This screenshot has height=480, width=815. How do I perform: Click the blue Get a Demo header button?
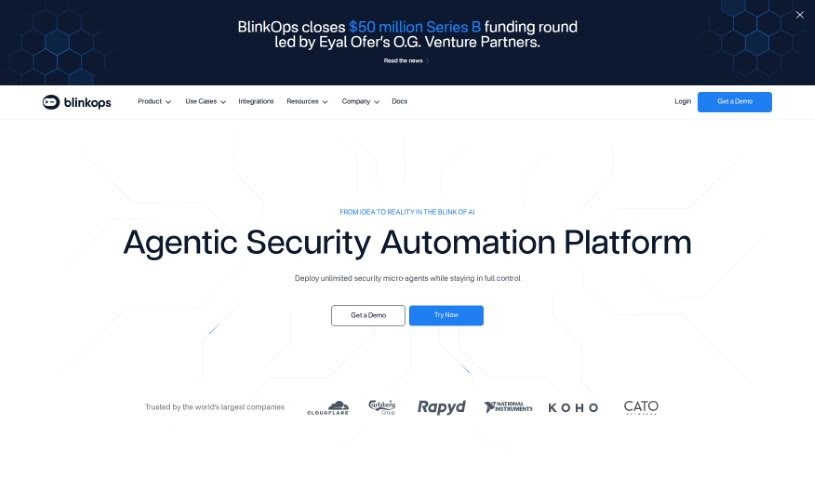[x=734, y=102]
